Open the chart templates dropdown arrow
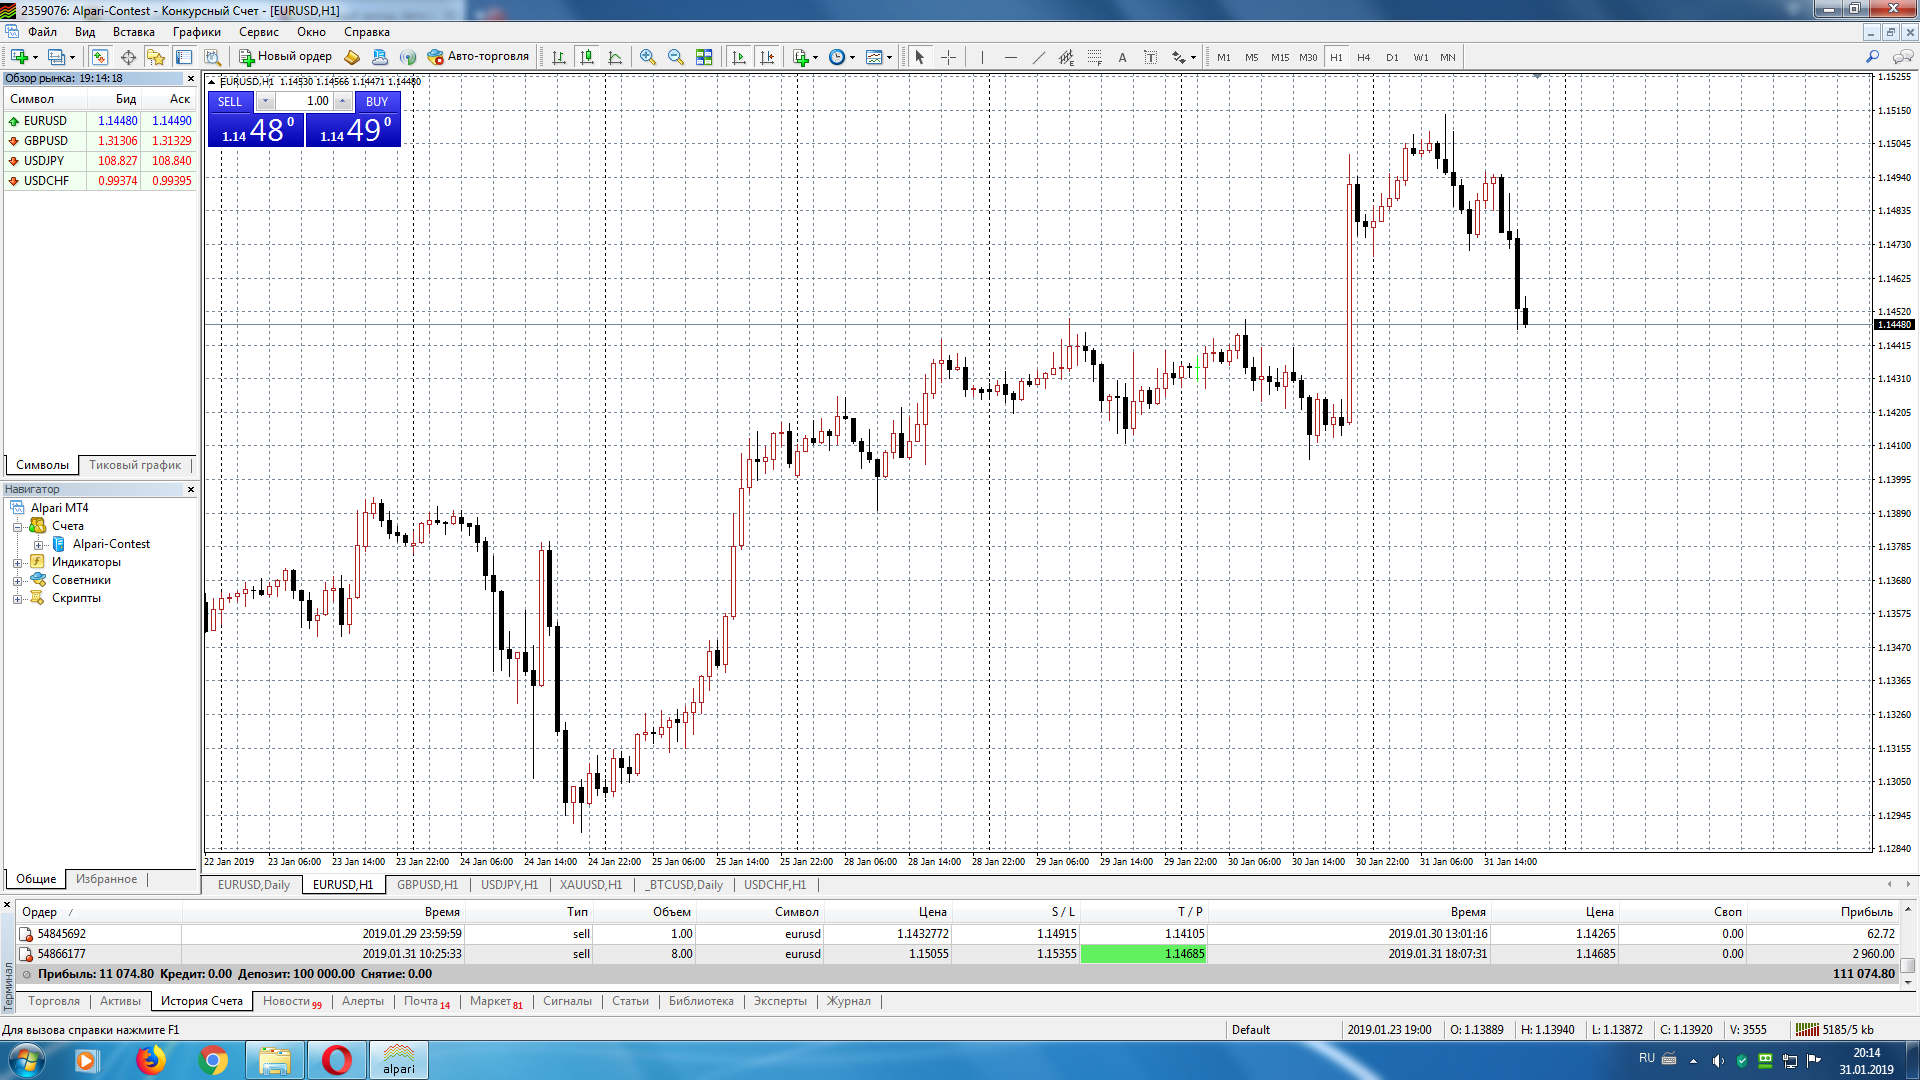Viewport: 1920px width, 1080px height. [x=889, y=57]
